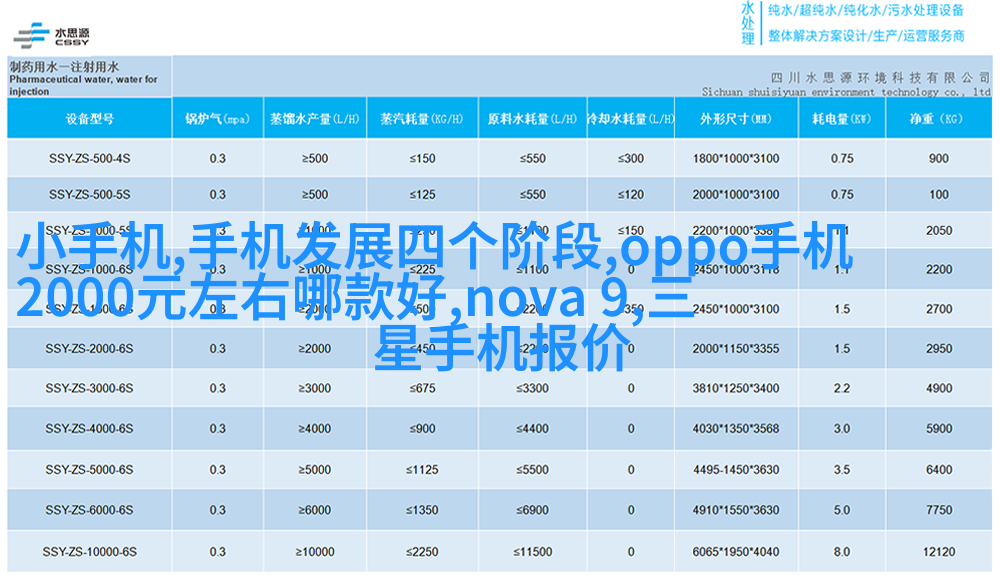Click the 1800*1000*3100 dimensions cell

point(736,158)
